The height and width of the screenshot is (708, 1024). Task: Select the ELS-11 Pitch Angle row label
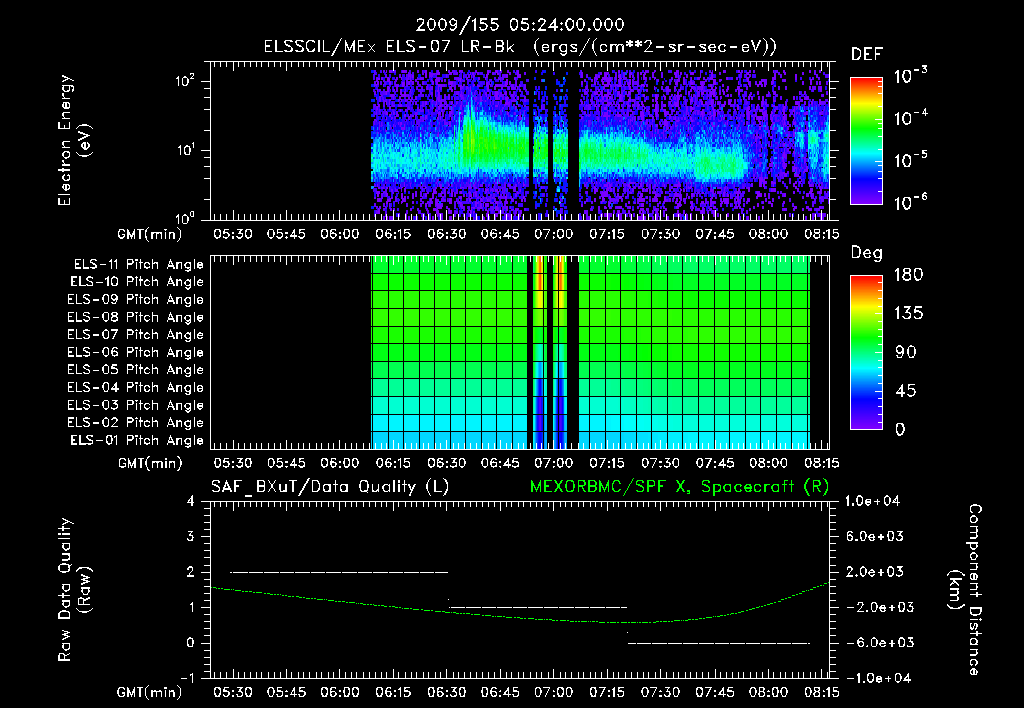click(138, 265)
